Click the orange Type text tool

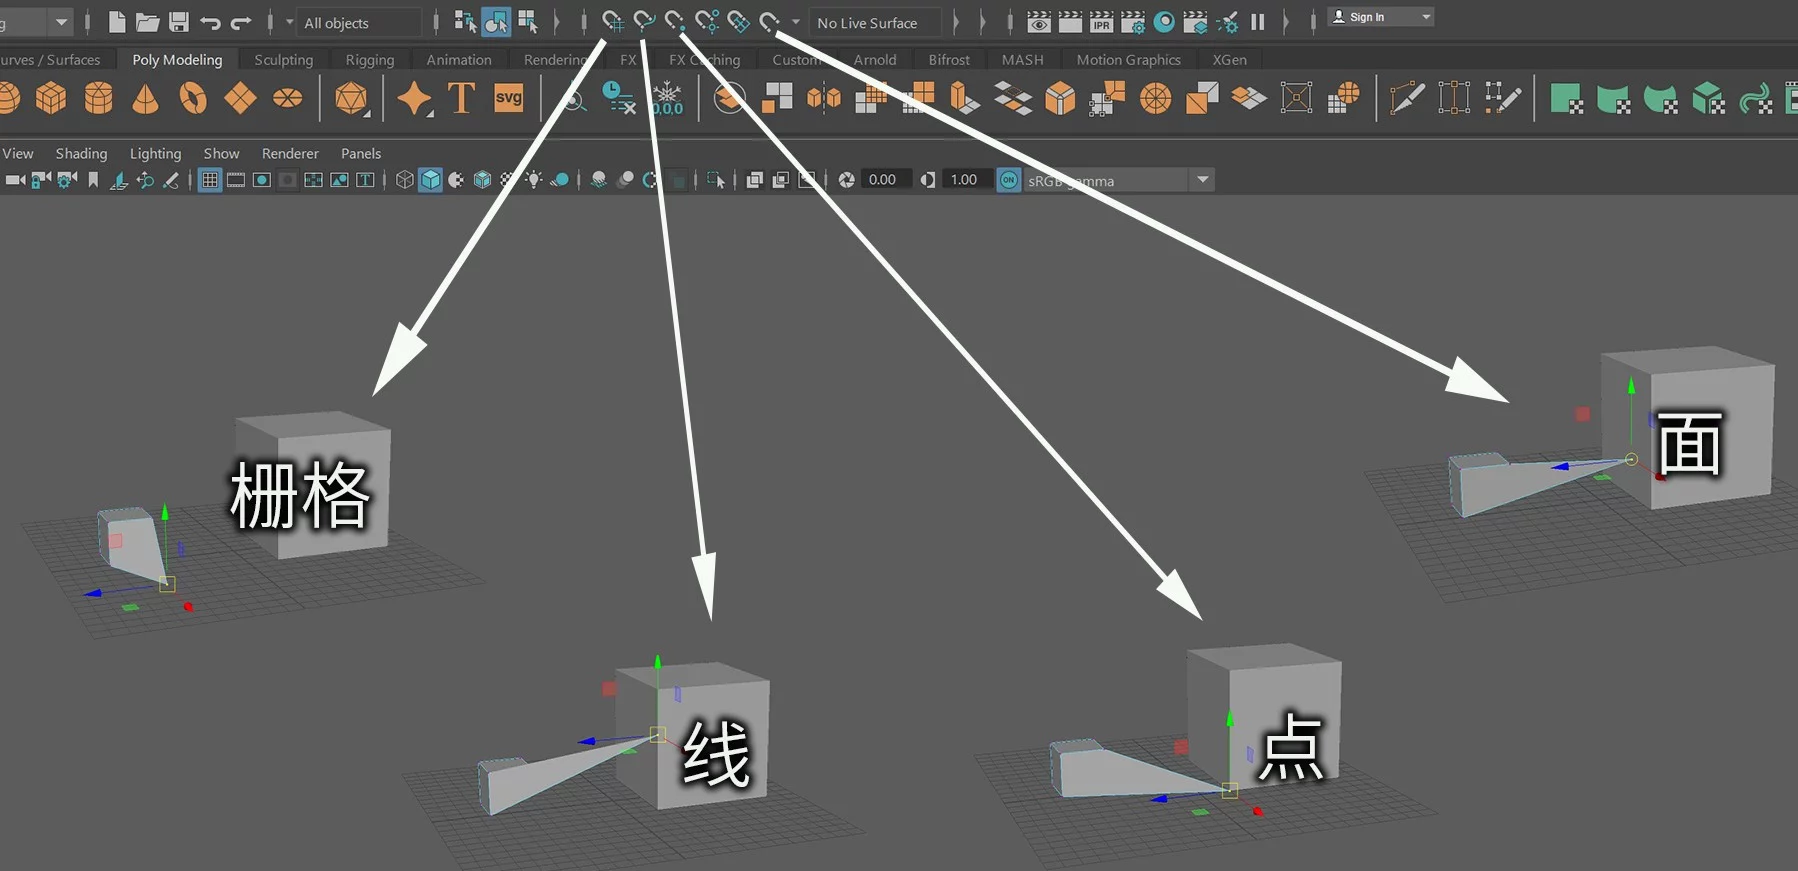pyautogui.click(x=461, y=99)
